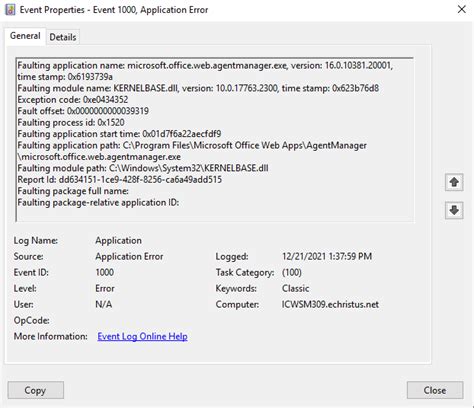Copy the event details with Copy button
The image size is (474, 408).
click(x=36, y=390)
